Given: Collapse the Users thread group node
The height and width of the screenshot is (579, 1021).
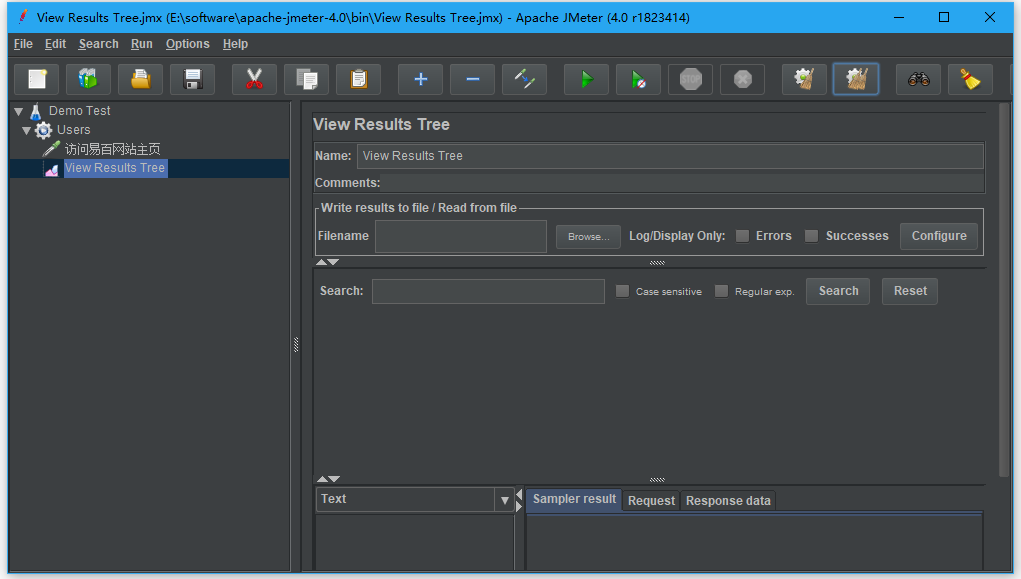Looking at the screenshot, I should tap(26, 130).
